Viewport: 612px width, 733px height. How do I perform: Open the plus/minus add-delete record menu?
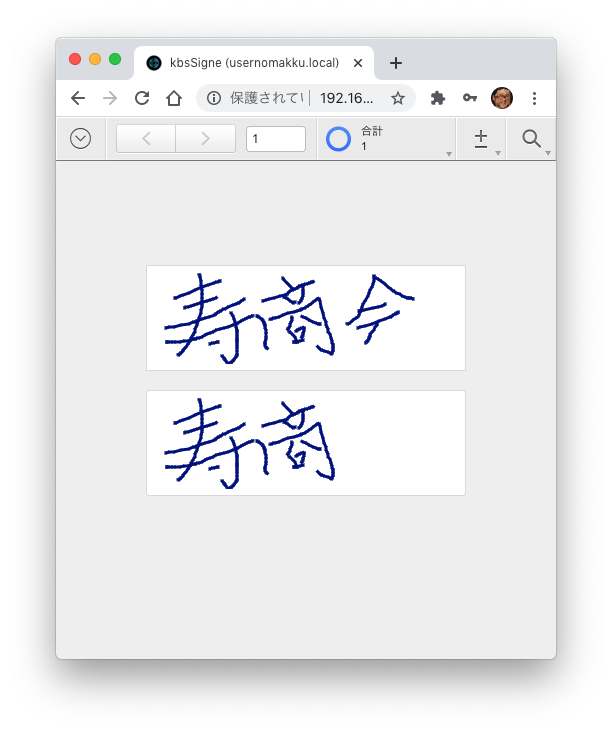[x=481, y=139]
